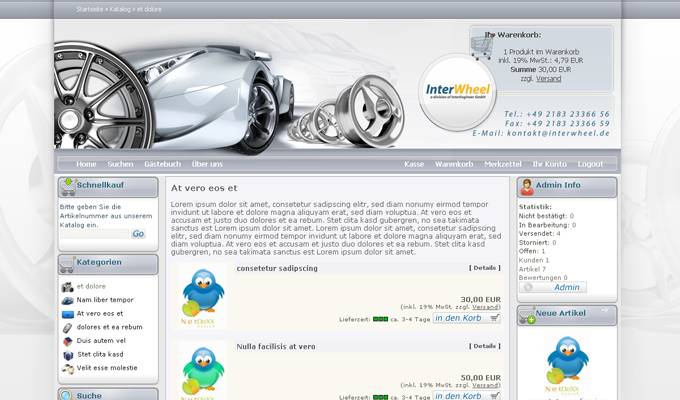680x400 pixels.
Task: Click the Nulla facilisis at vero product image
Action: (203, 370)
